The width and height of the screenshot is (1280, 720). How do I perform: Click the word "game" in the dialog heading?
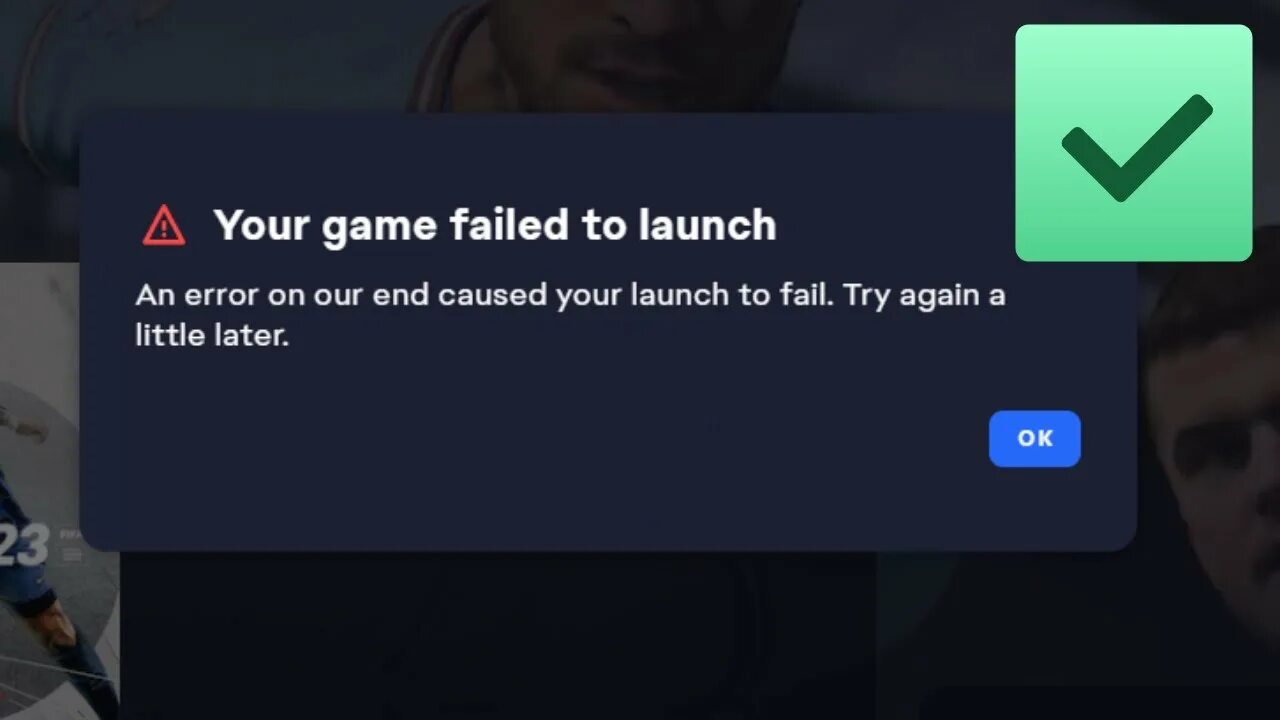pyautogui.click(x=382, y=228)
